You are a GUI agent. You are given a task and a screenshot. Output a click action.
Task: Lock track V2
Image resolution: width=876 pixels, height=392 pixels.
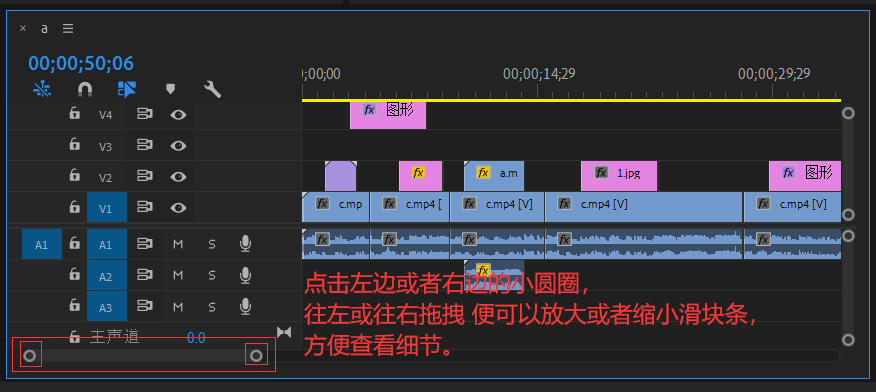click(74, 176)
